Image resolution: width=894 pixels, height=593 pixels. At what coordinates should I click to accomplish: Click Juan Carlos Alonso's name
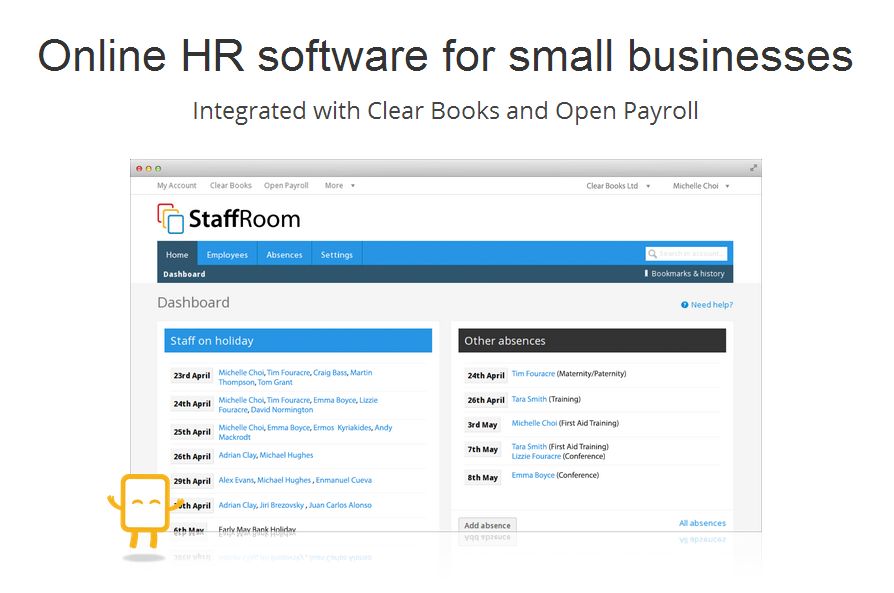[x=340, y=505]
